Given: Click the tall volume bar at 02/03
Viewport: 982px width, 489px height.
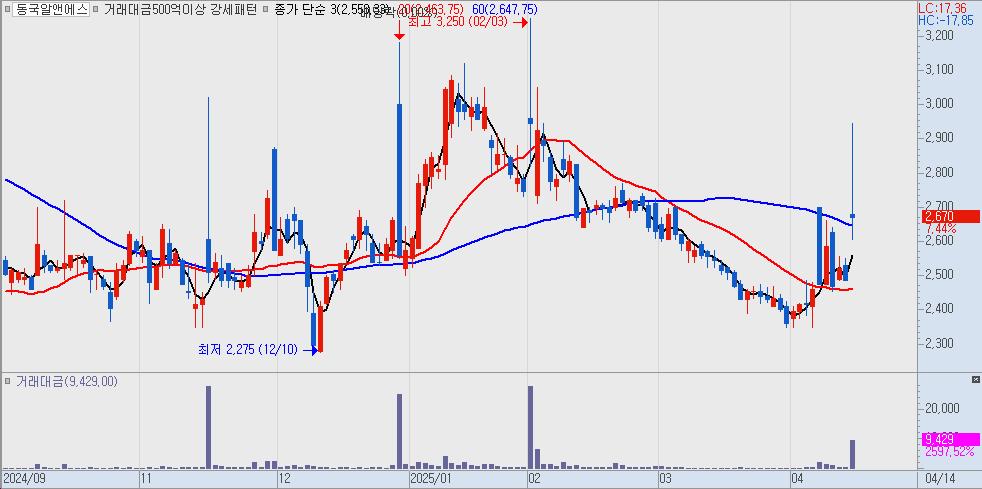Looking at the screenshot, I should [530, 428].
